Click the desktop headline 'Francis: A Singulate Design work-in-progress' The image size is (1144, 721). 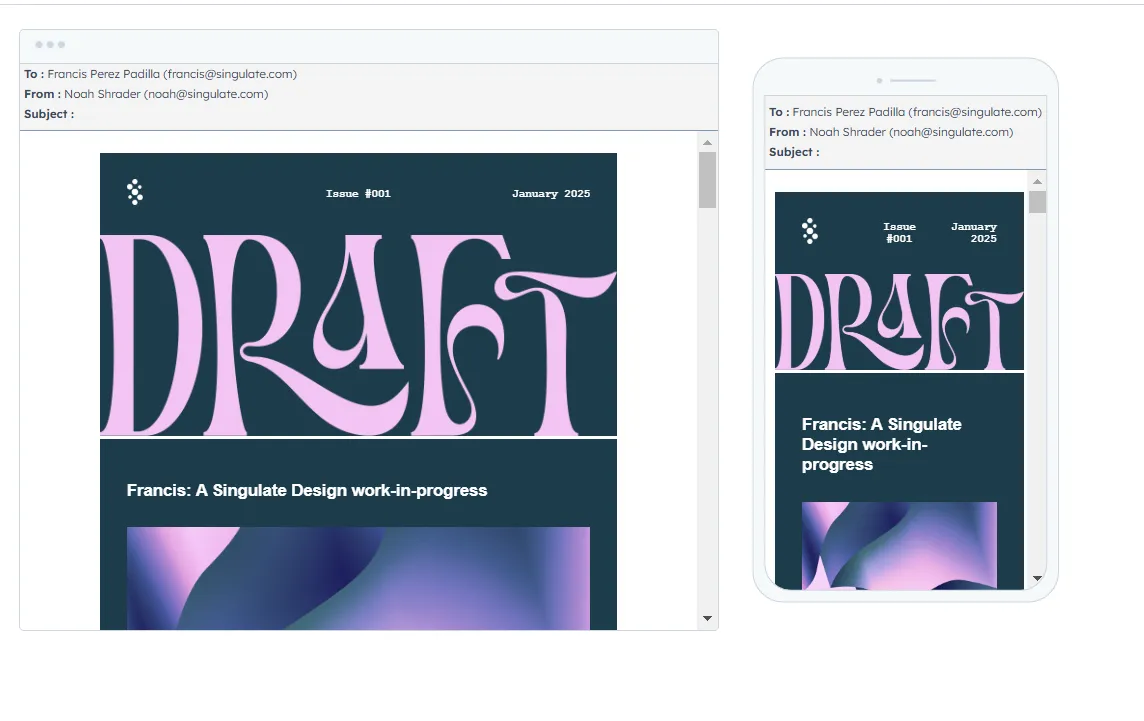tap(306, 490)
